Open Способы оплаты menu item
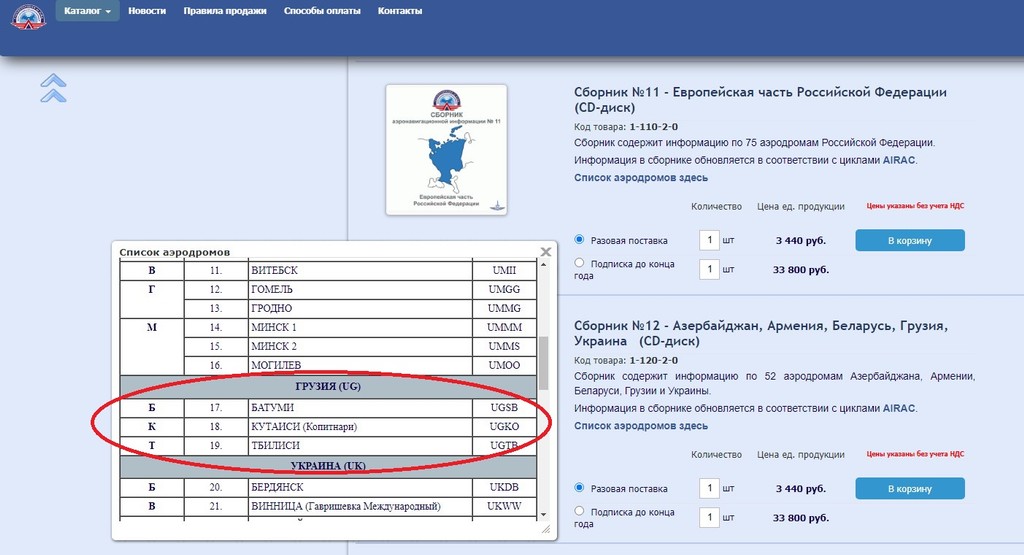Screen dimensions: 1024x555 click(322, 11)
